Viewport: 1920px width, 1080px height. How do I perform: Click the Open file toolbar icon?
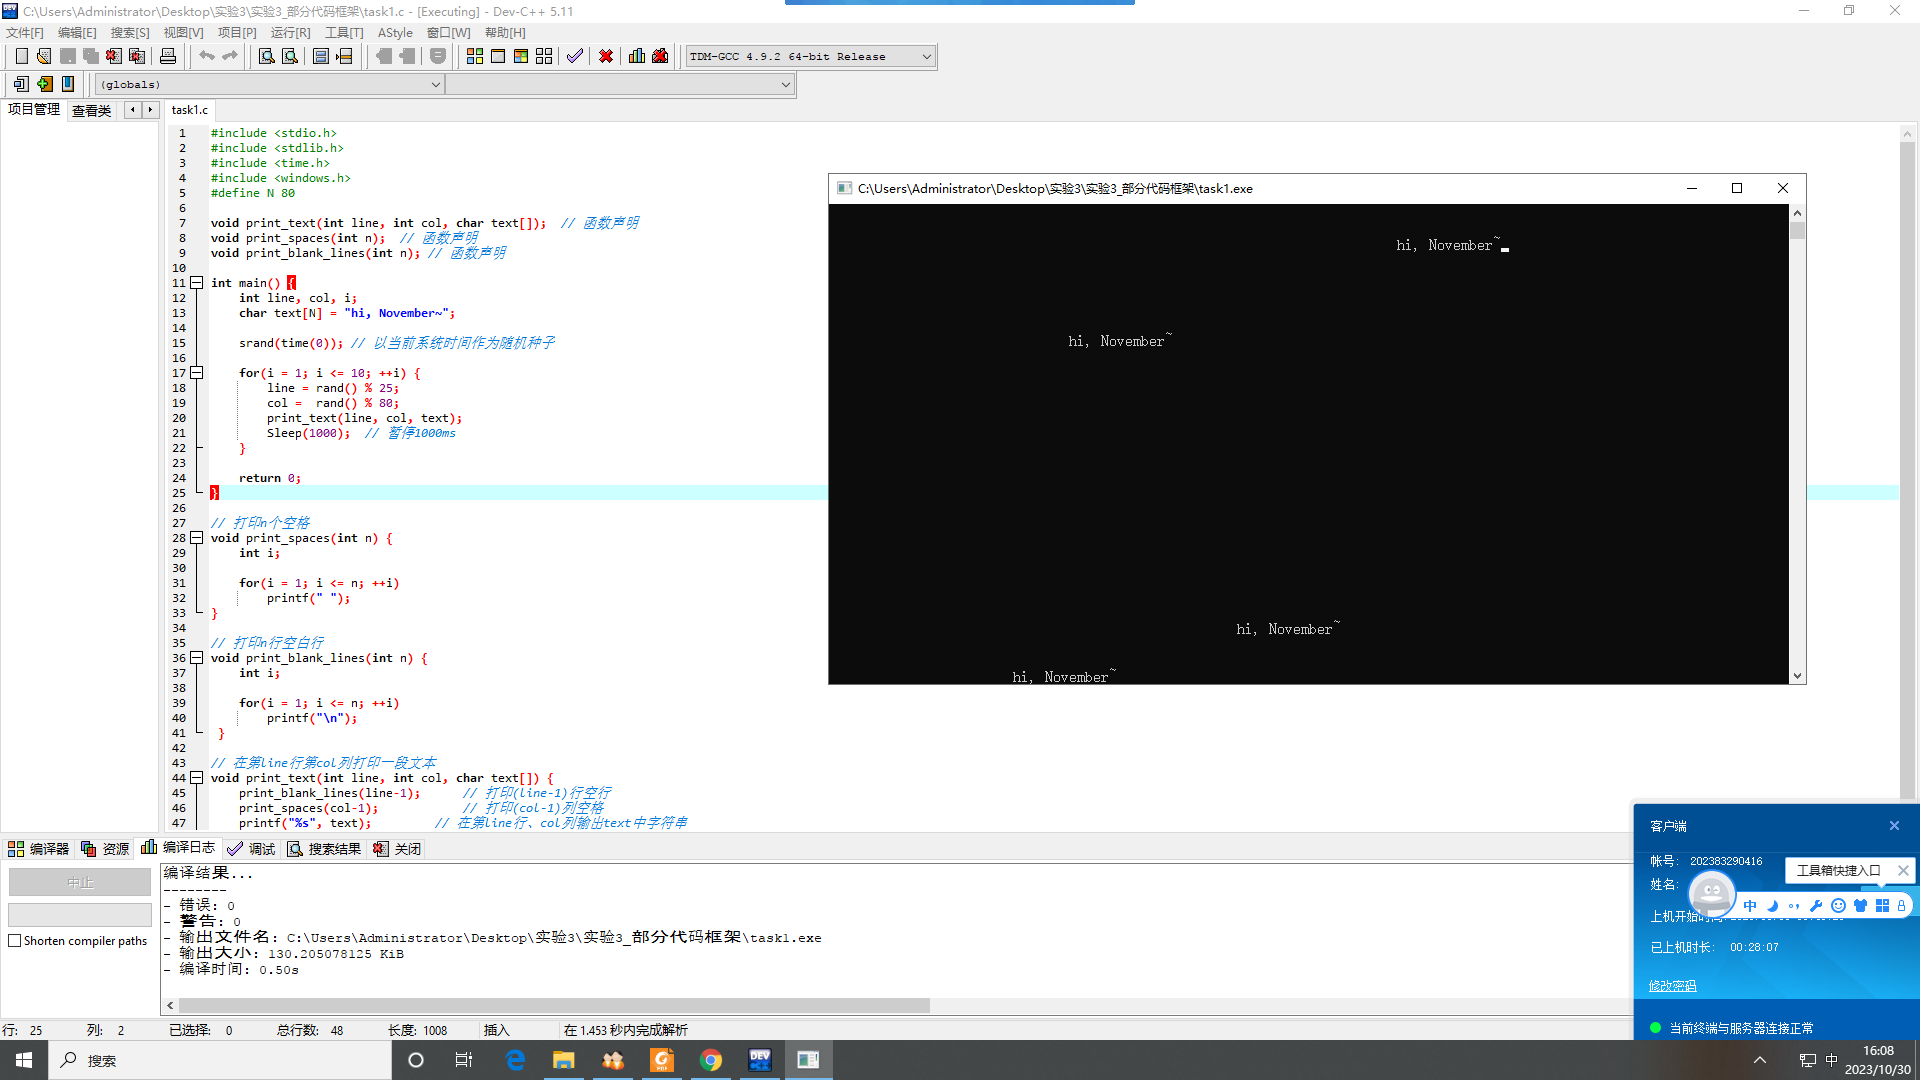click(44, 56)
